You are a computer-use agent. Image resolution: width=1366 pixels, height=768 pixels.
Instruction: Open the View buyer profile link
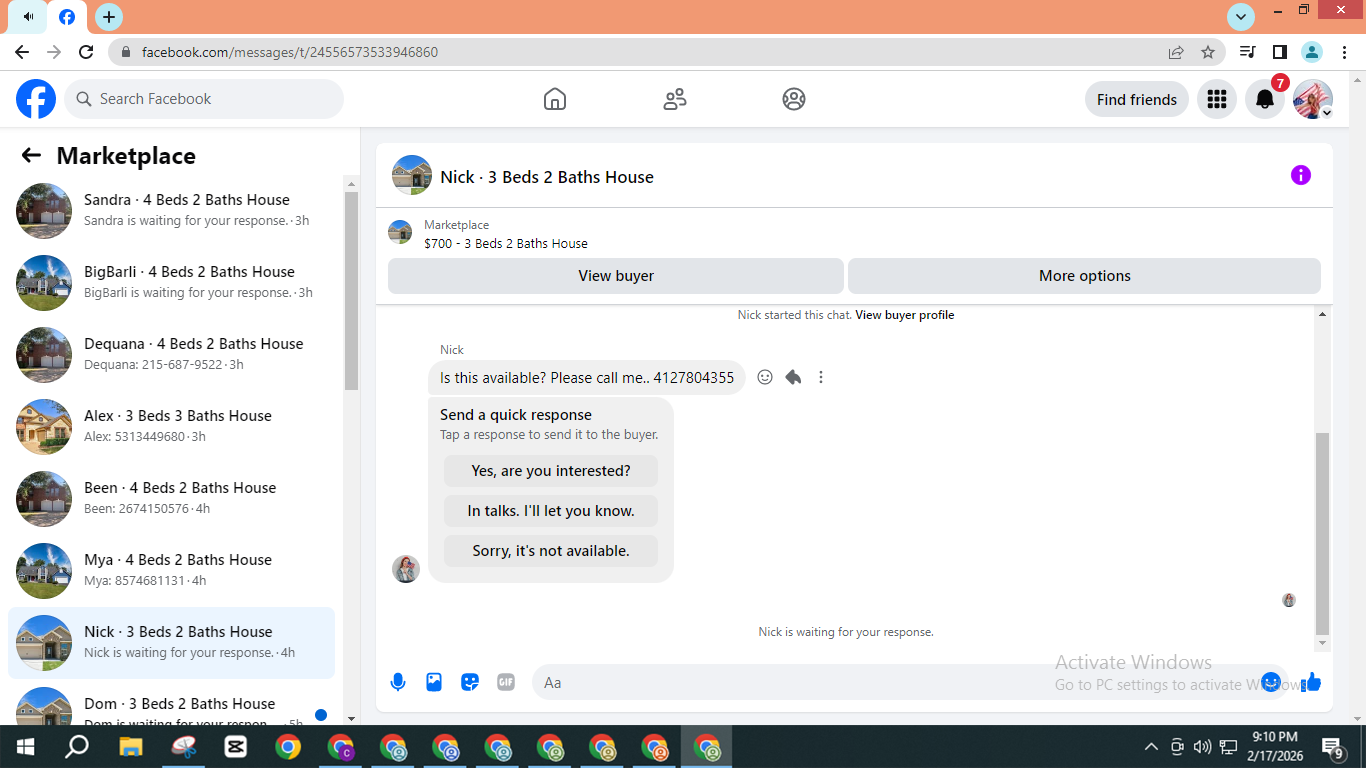tap(905, 315)
